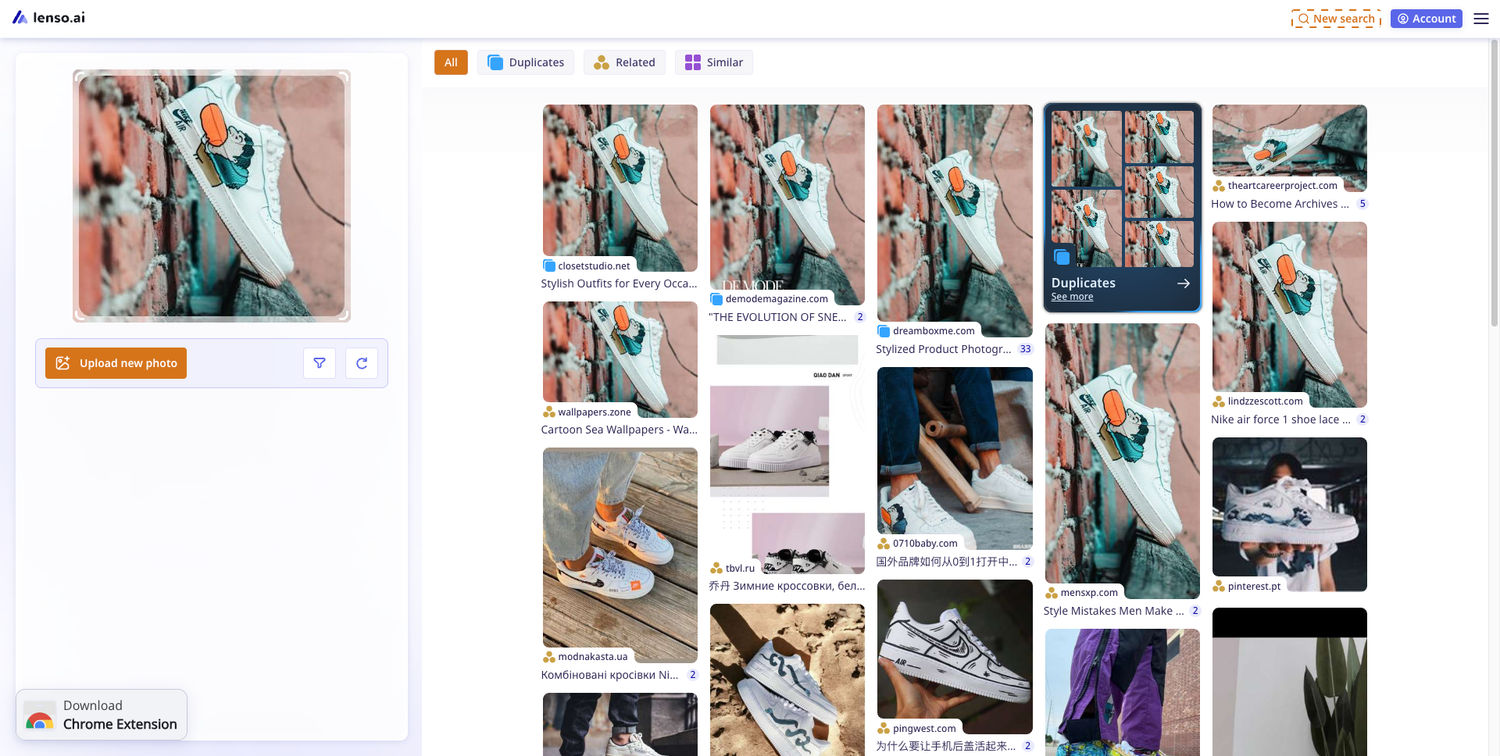1500x756 pixels.
Task: Click See more under Duplicates
Action: (x=1072, y=297)
